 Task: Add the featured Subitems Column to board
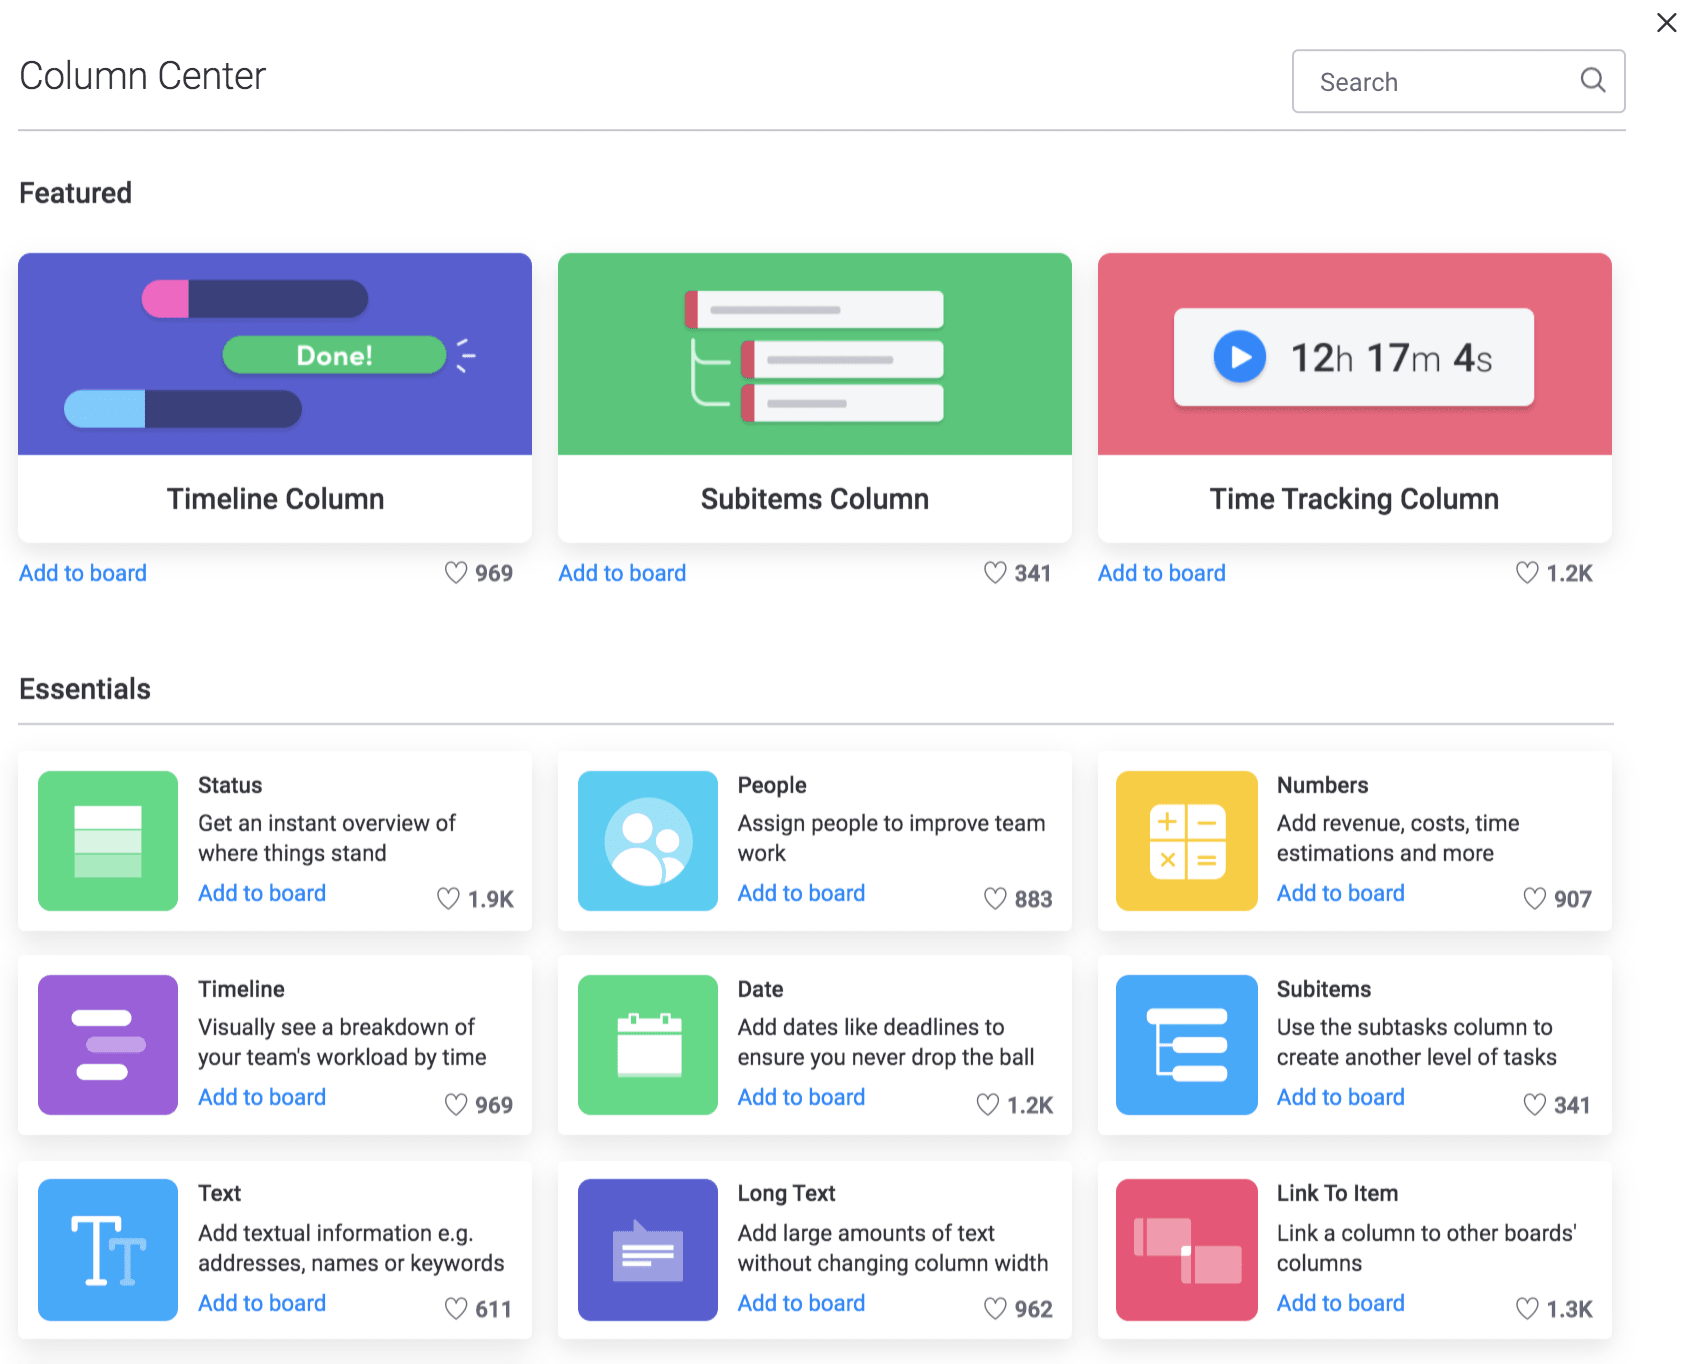[622, 573]
